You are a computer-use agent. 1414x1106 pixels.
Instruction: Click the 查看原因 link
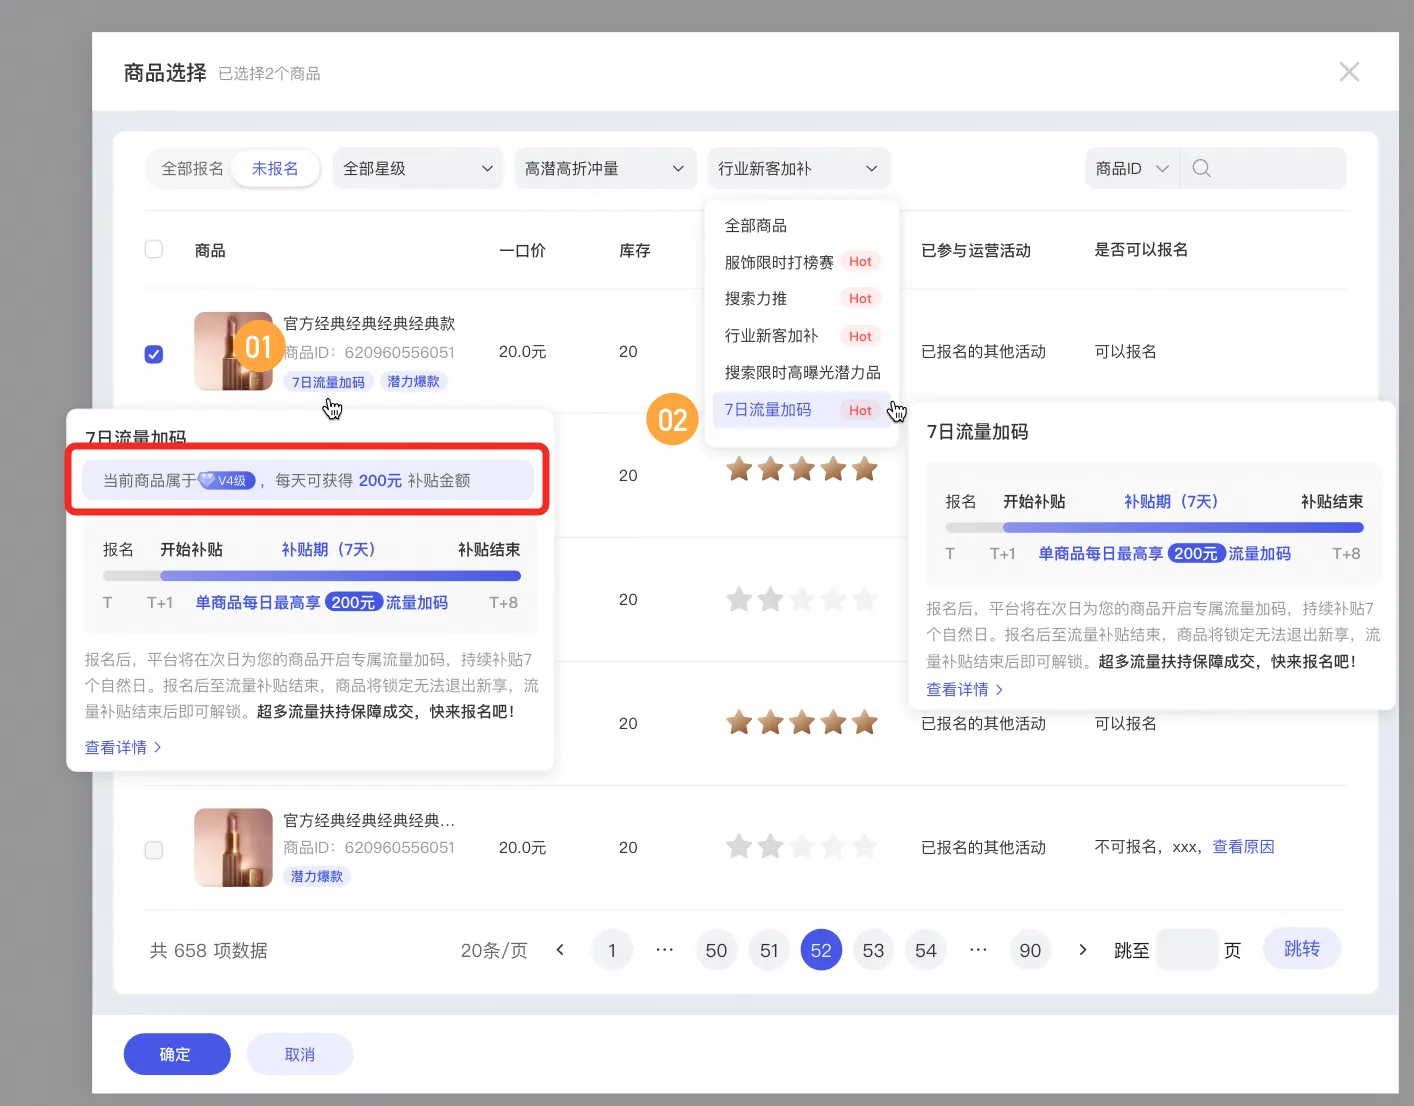point(1244,847)
